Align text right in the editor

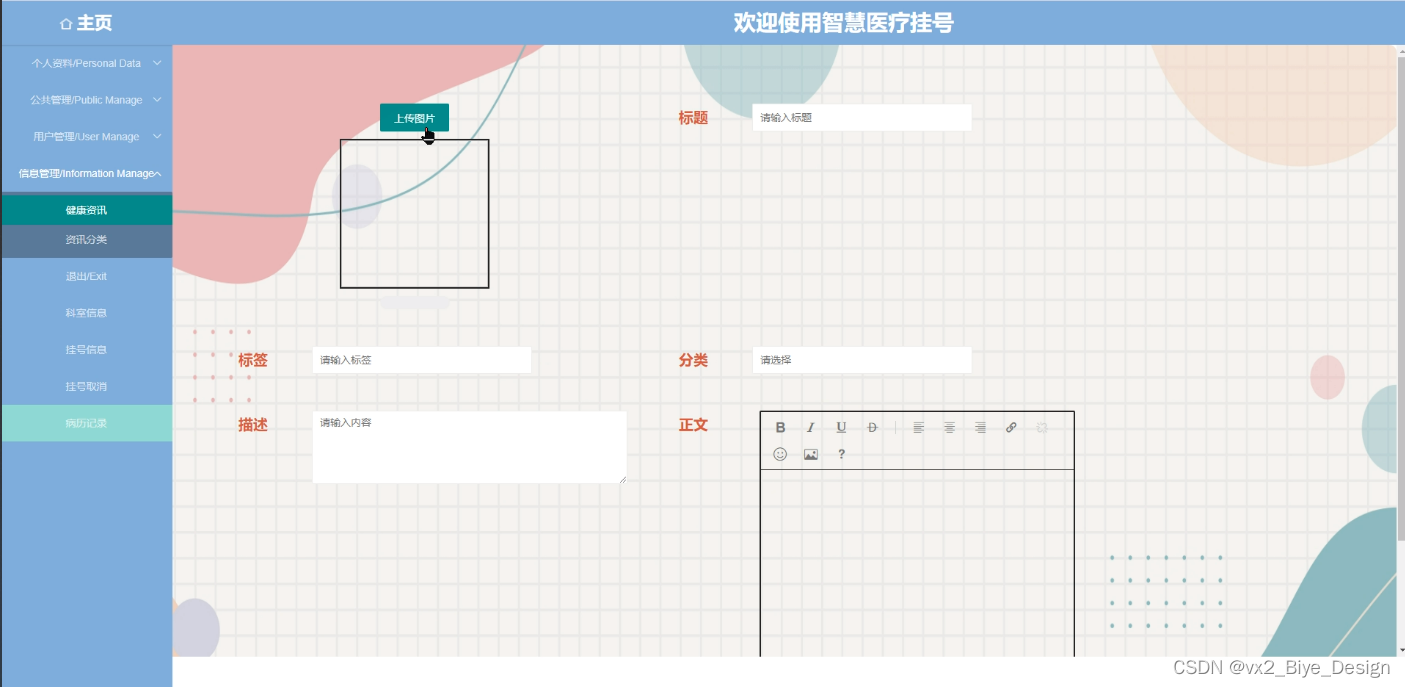tap(980, 427)
